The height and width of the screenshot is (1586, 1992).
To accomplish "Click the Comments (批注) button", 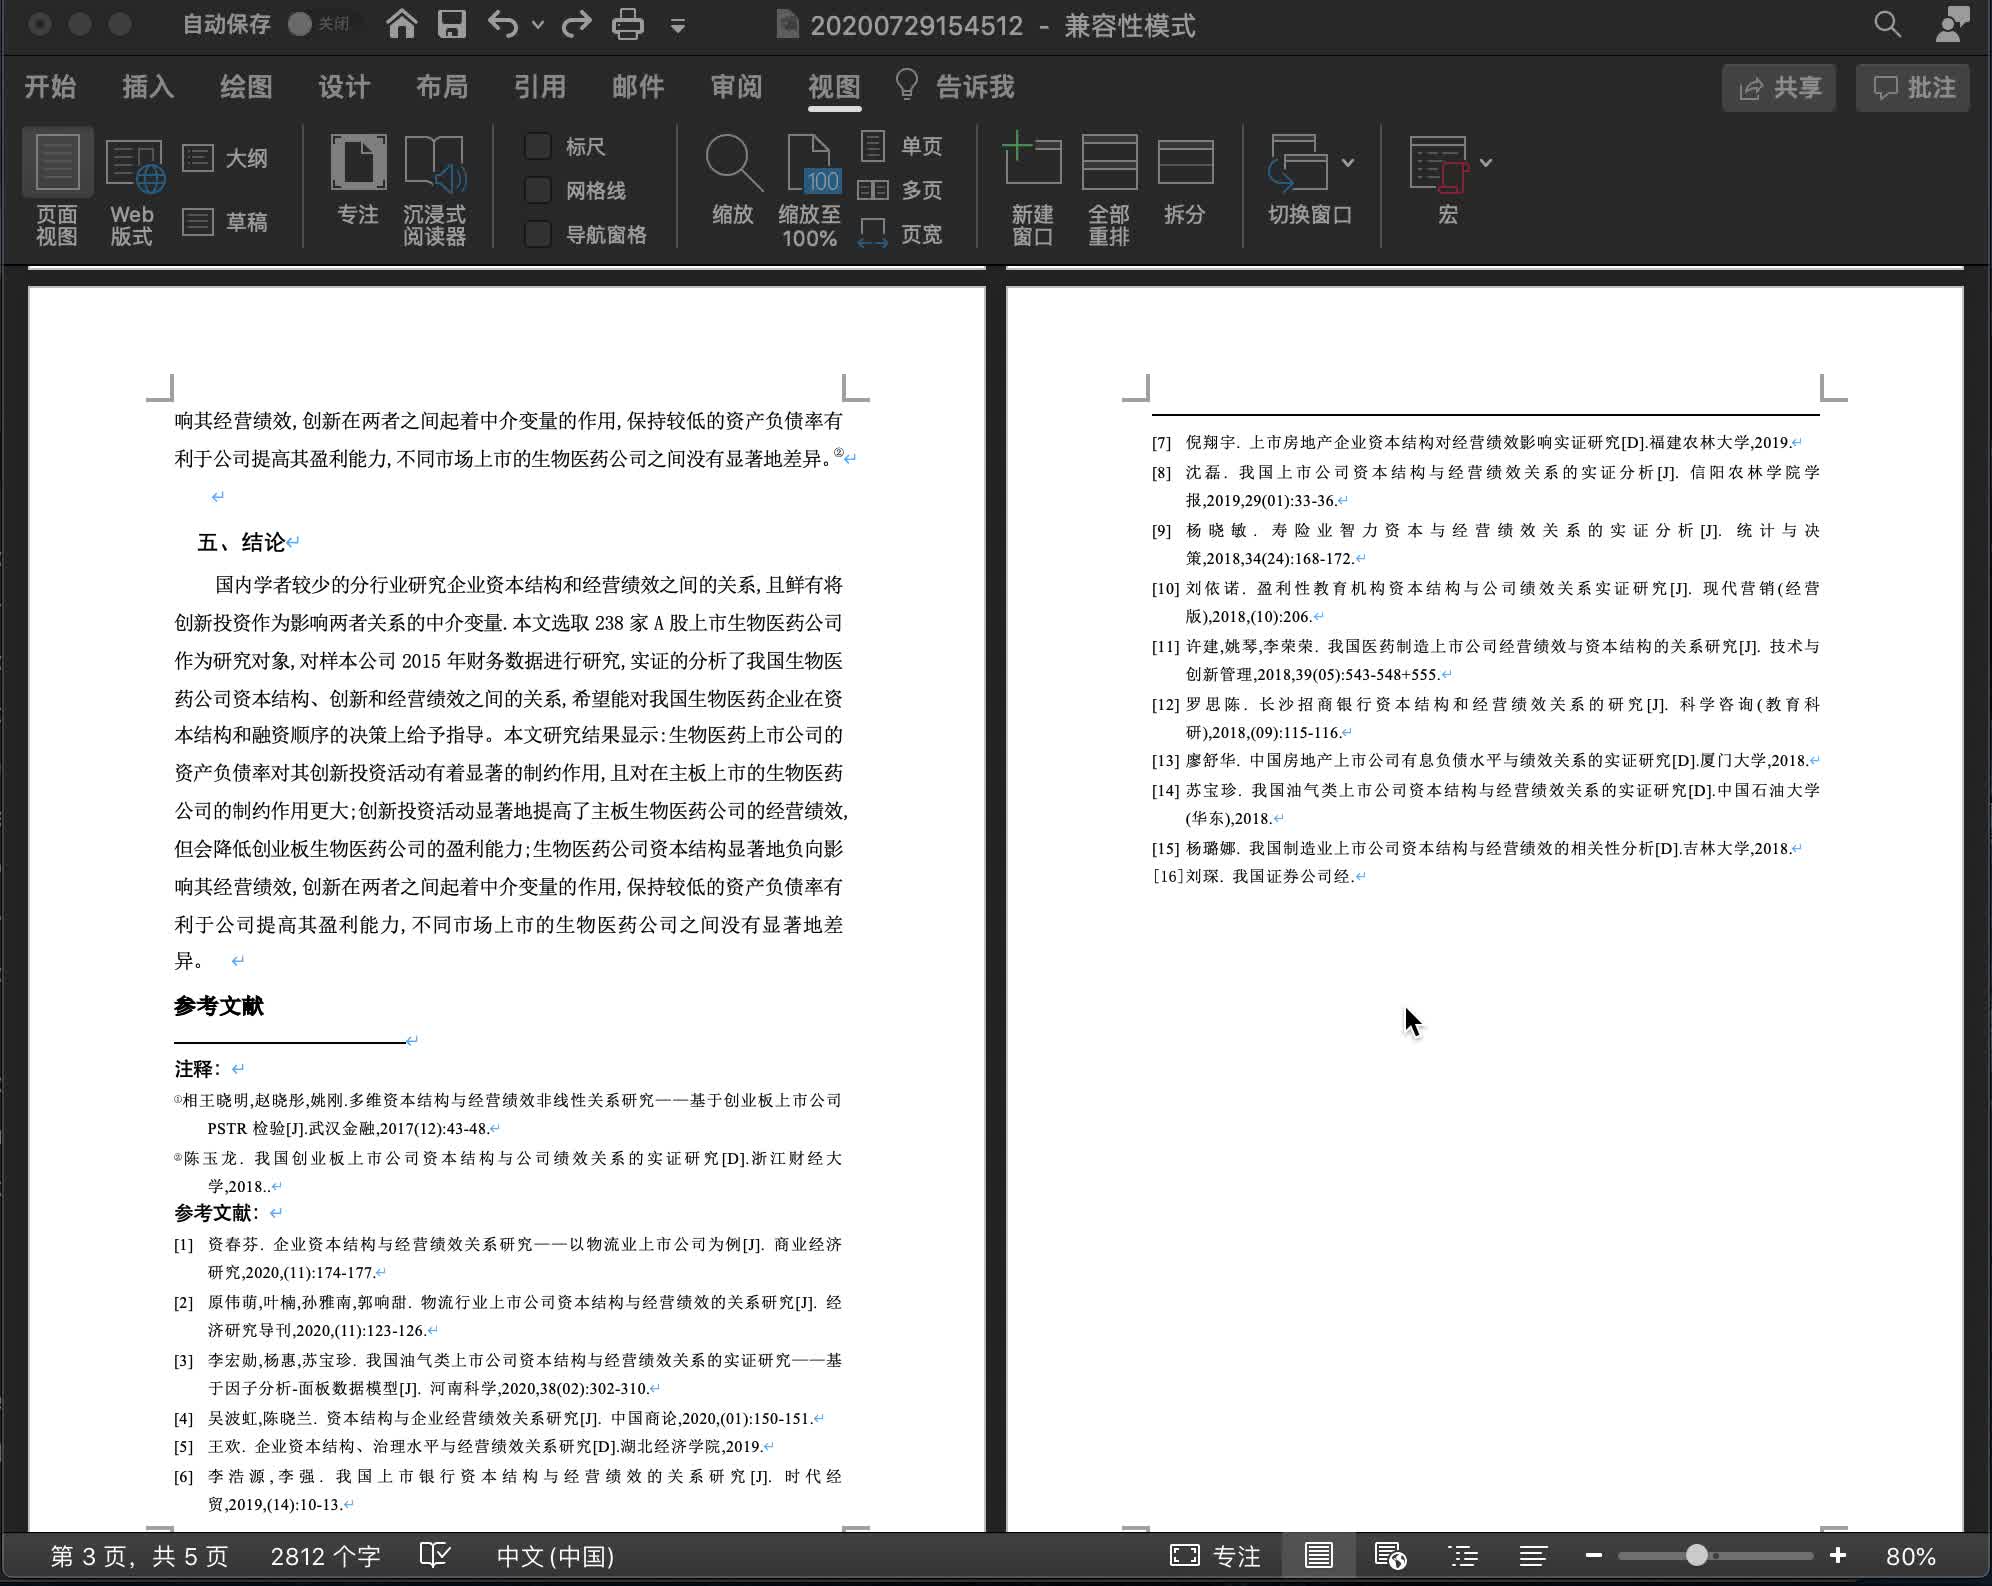I will (1913, 88).
